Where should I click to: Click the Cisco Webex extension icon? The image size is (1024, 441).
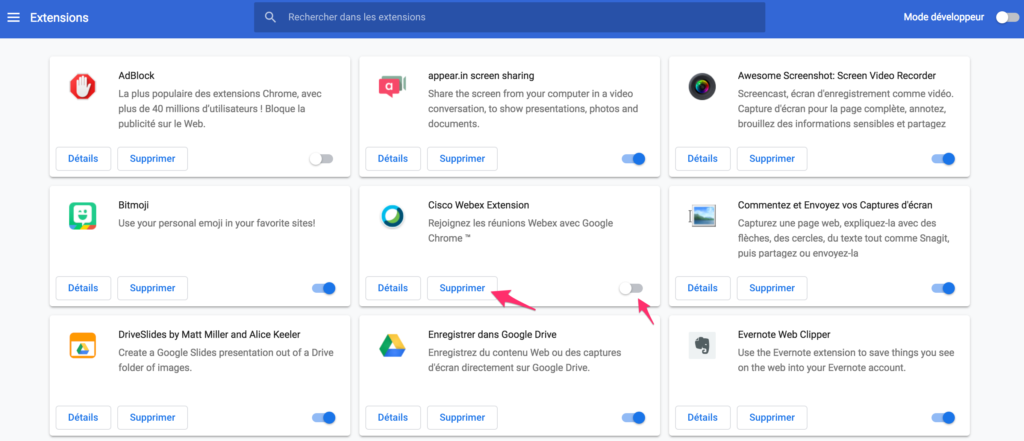click(x=392, y=216)
